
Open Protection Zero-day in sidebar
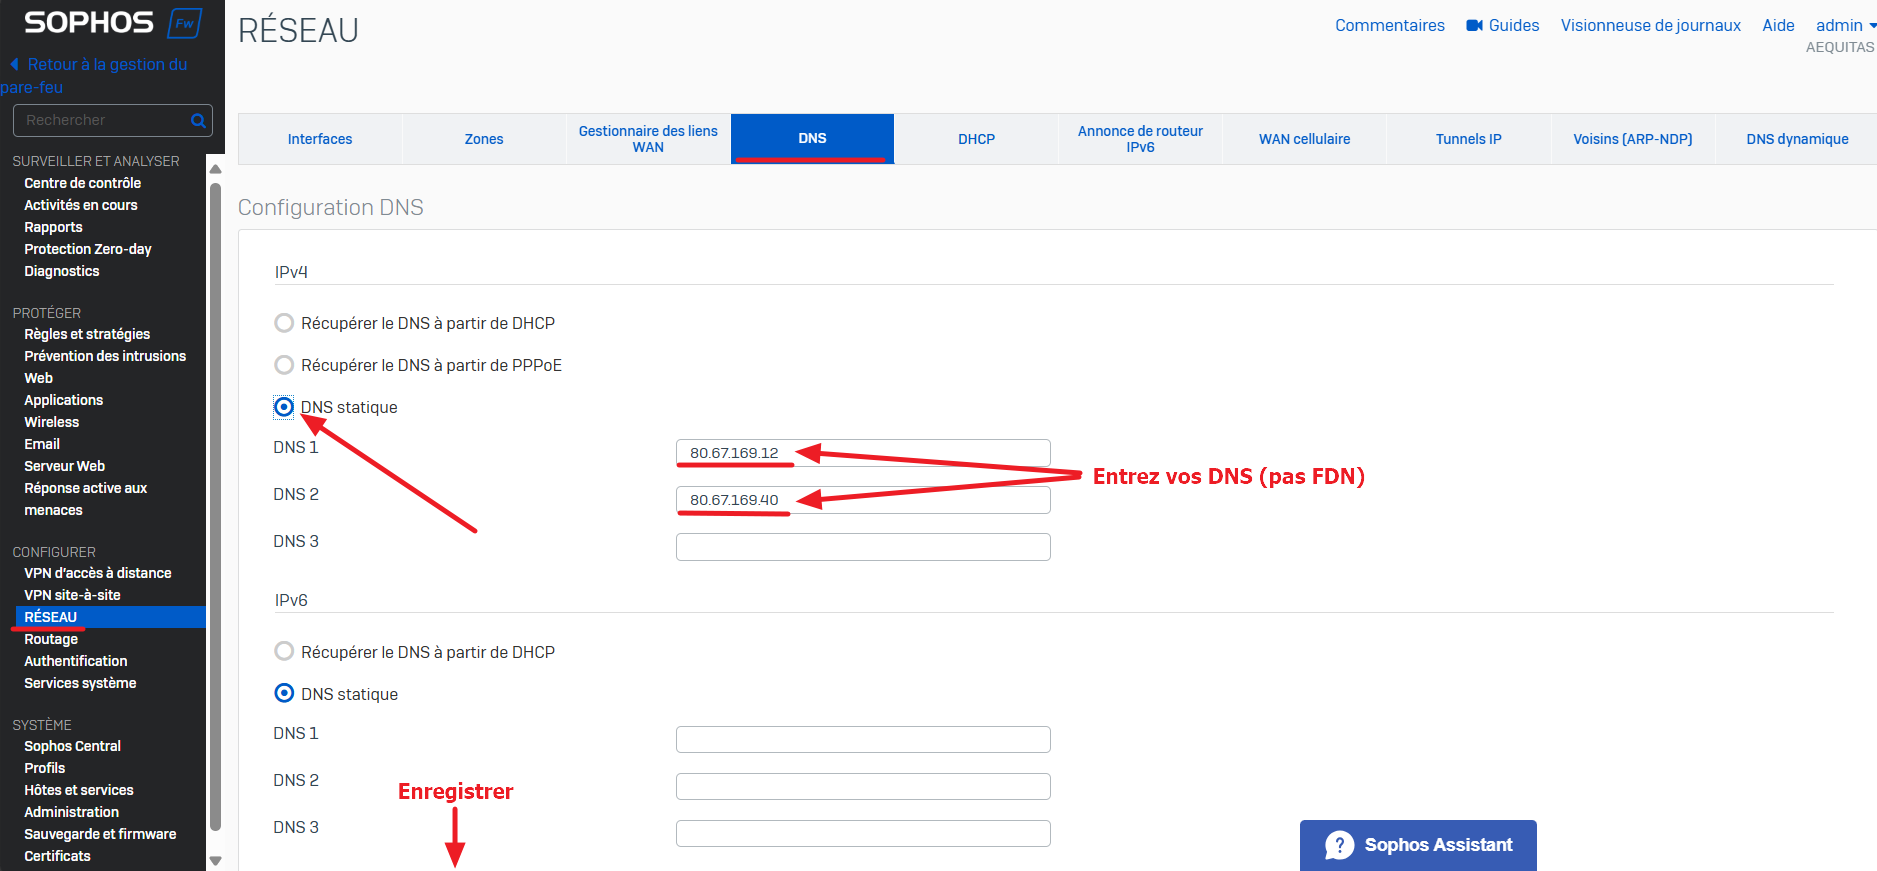click(88, 249)
